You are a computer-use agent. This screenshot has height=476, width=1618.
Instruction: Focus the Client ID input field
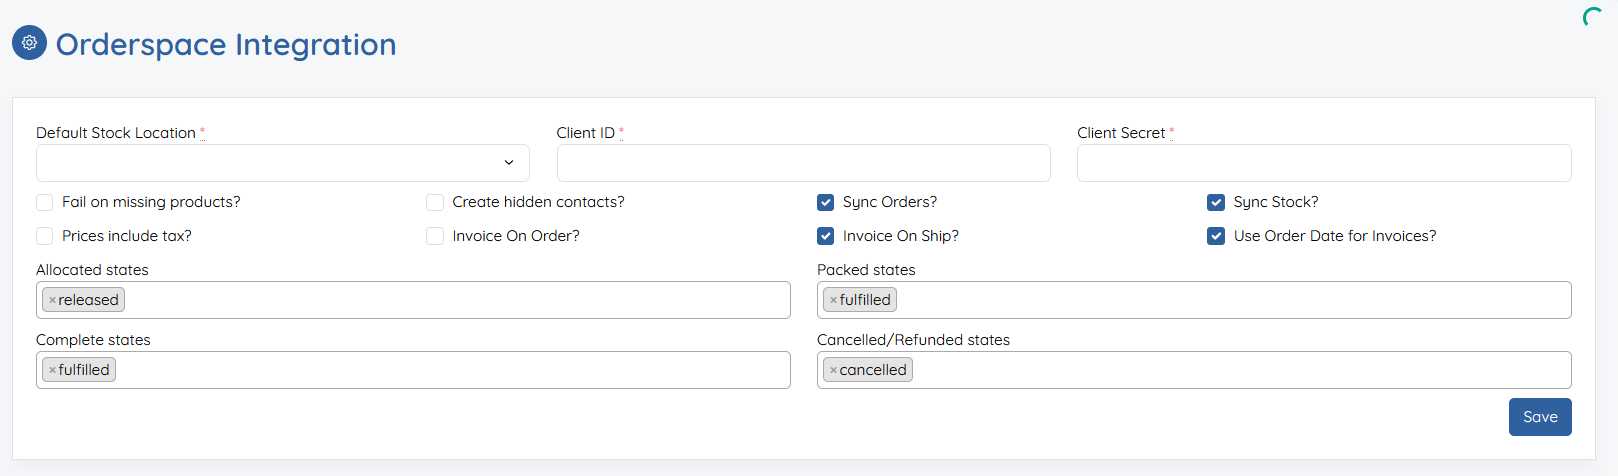click(x=804, y=163)
